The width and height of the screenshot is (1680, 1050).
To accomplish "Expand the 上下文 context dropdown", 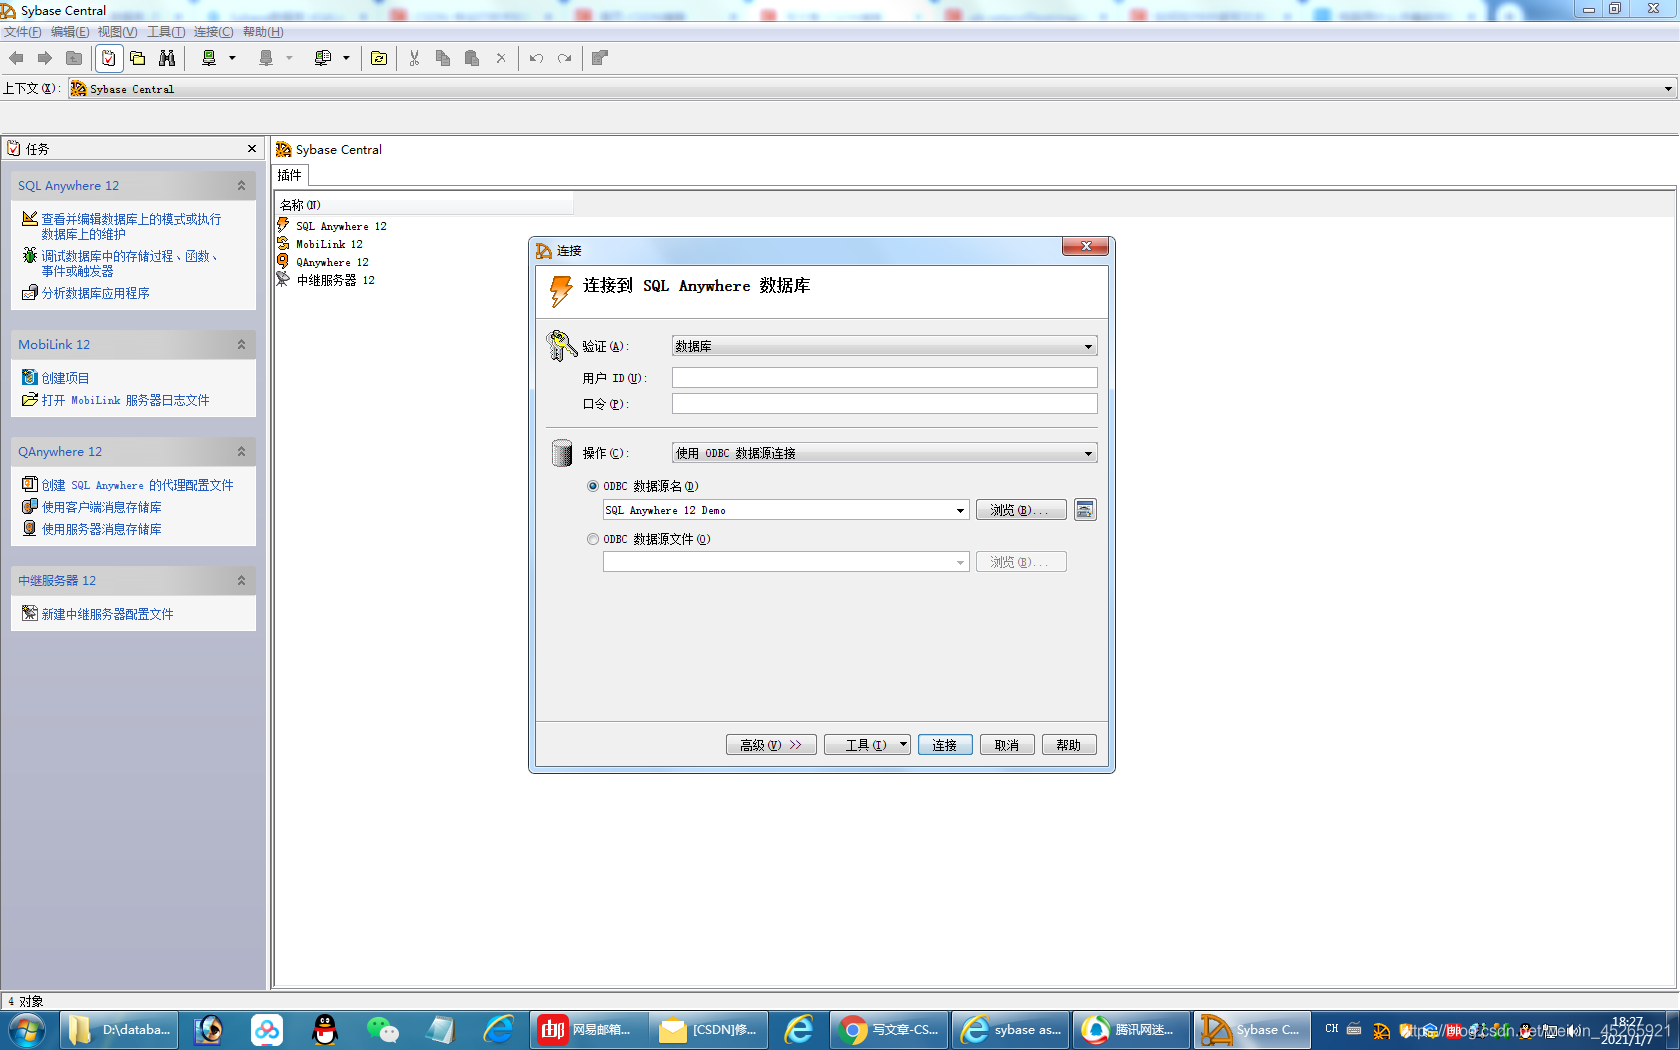I will [1668, 89].
